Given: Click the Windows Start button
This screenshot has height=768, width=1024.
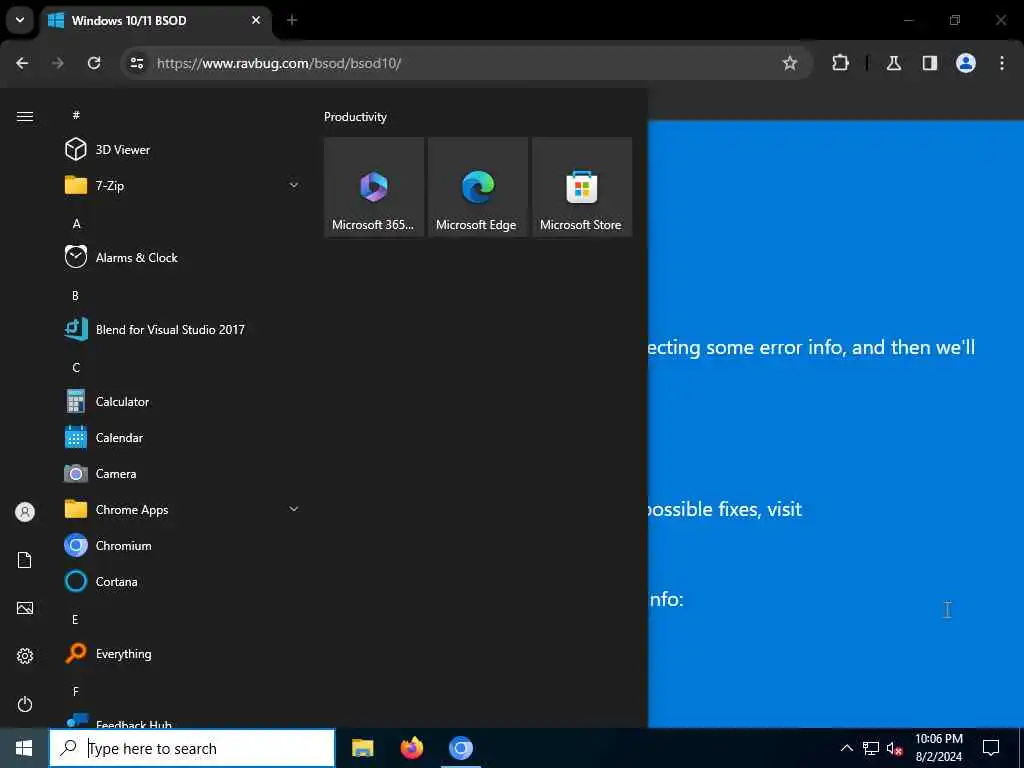Looking at the screenshot, I should coord(24,748).
